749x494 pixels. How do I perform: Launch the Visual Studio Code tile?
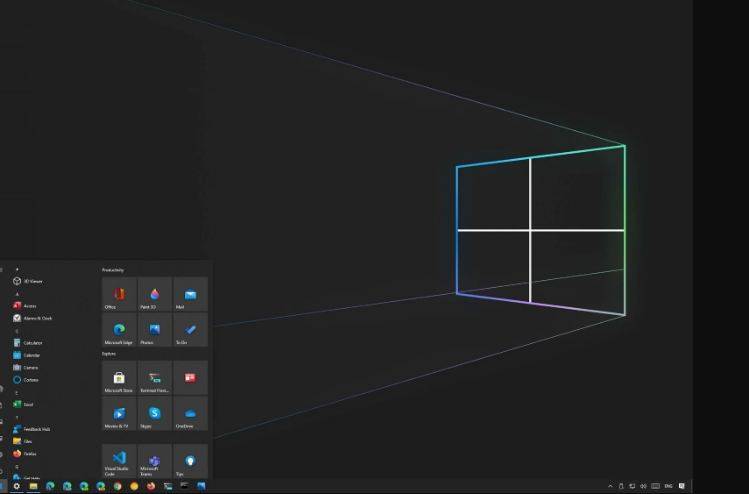click(119, 461)
